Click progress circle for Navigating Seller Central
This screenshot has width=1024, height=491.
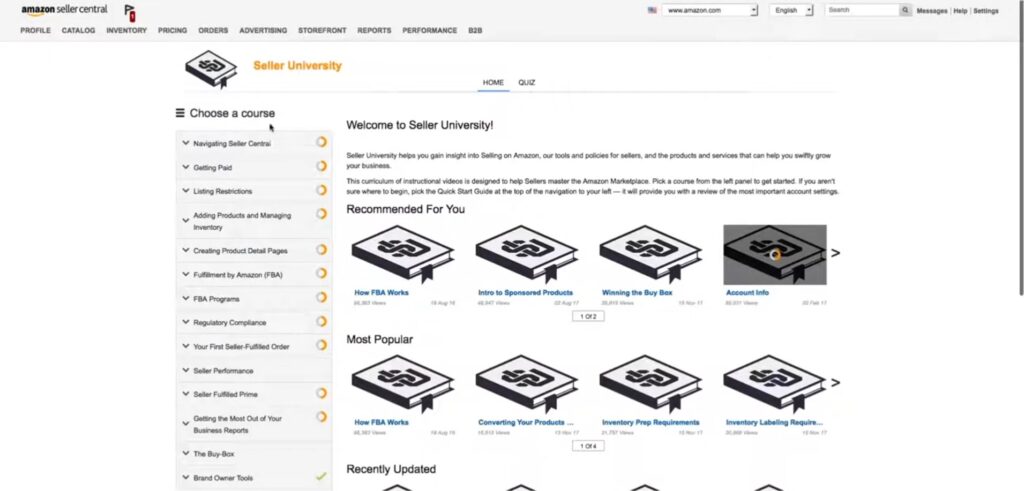[321, 142]
